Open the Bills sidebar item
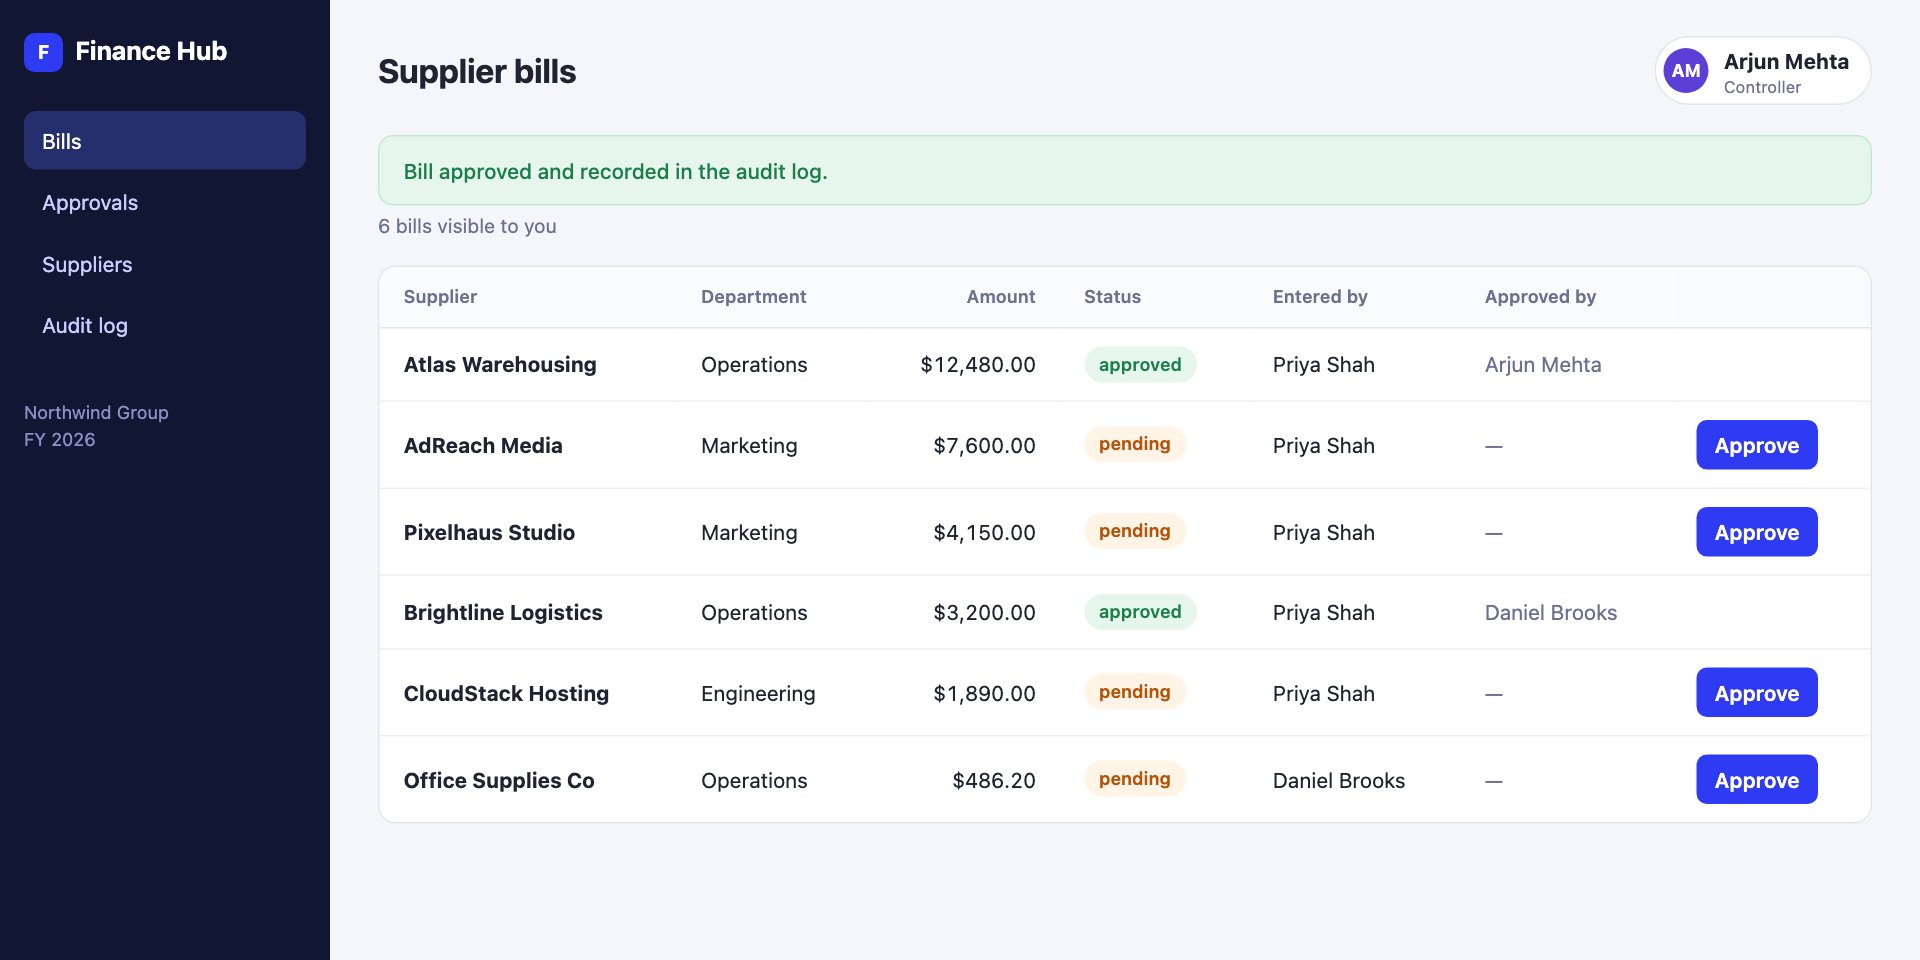This screenshot has width=1920, height=960. [165, 140]
